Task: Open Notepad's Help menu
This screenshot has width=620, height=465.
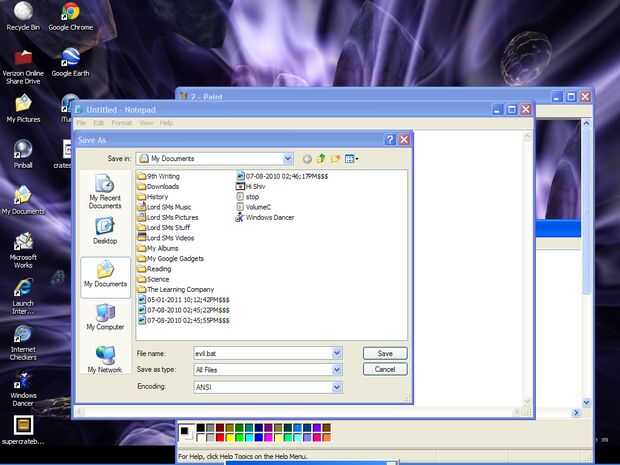Action: click(166, 123)
